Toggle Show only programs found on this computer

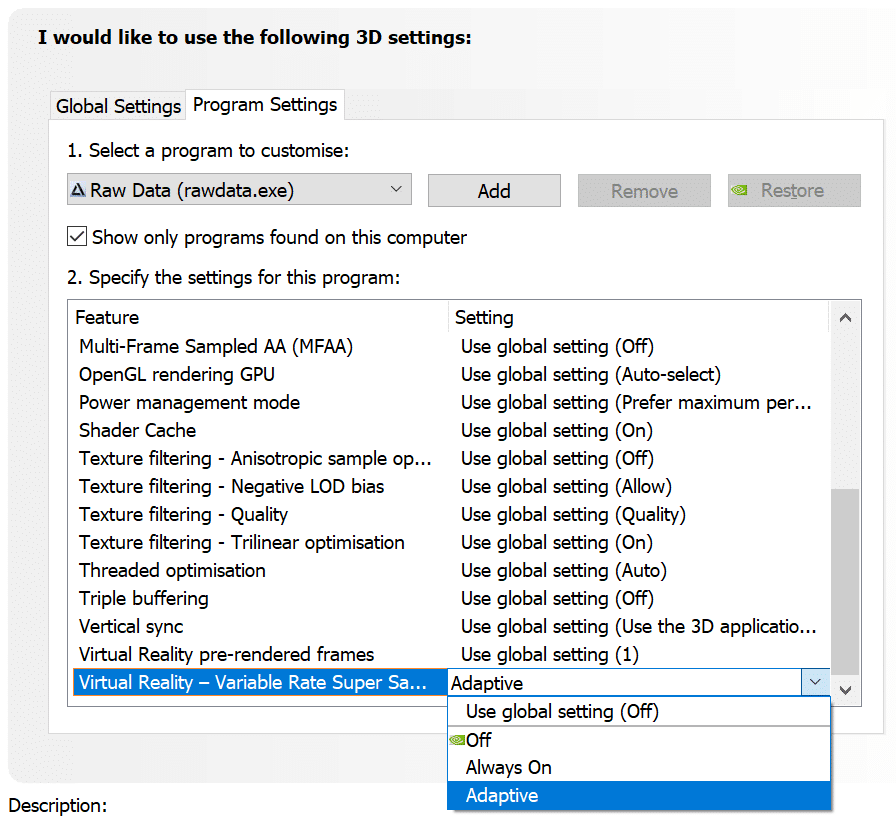(x=77, y=237)
